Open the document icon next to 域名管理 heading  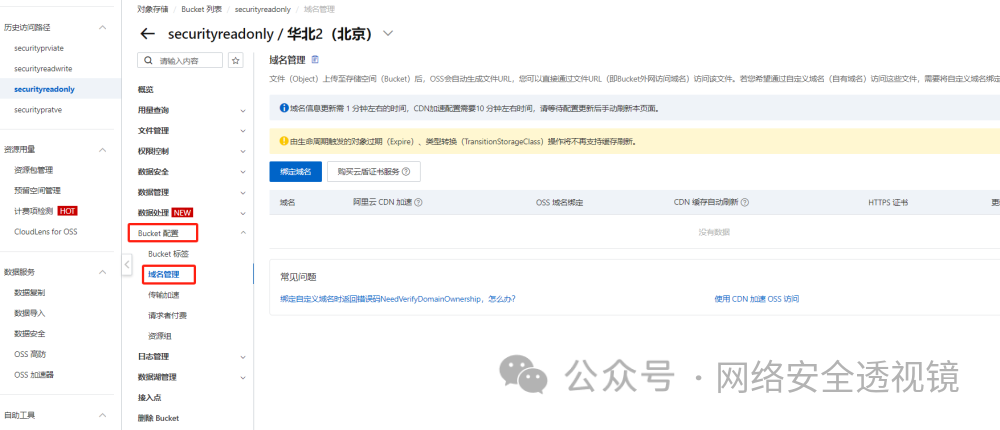pyautogui.click(x=314, y=59)
